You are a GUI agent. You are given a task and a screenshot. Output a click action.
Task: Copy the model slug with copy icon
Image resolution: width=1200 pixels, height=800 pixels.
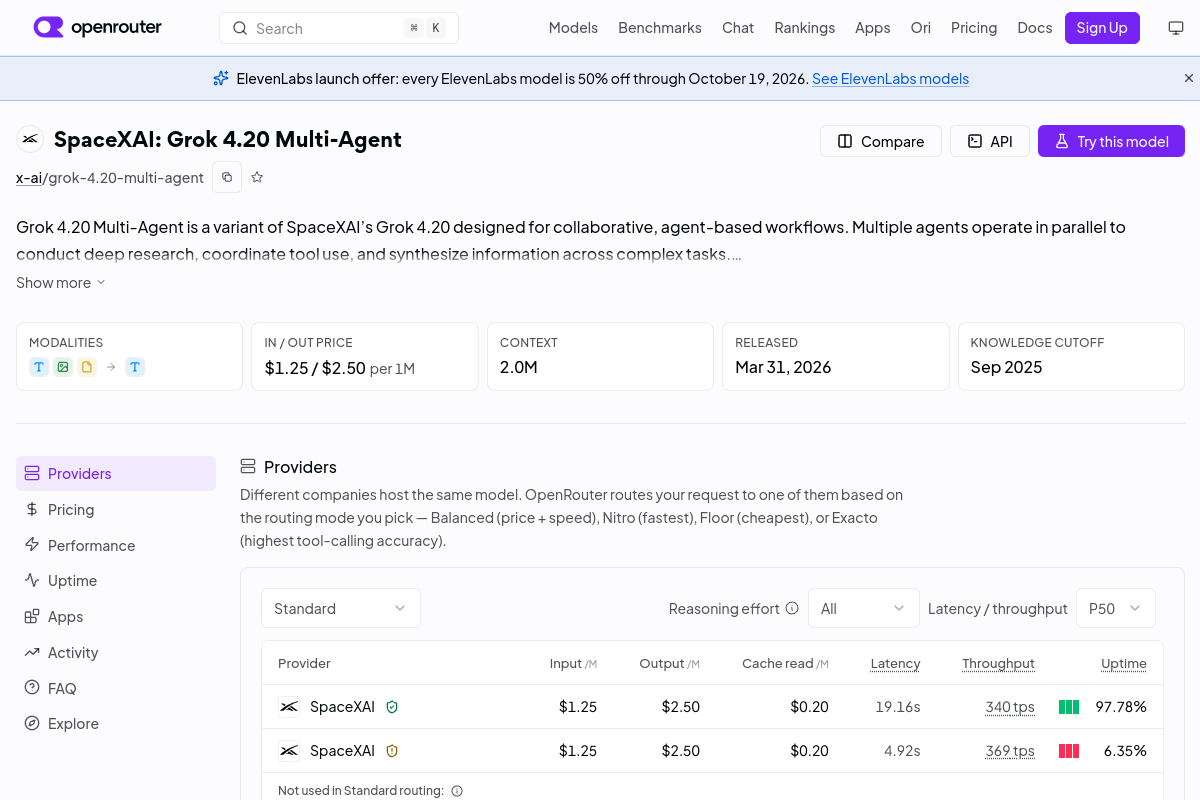click(x=227, y=177)
